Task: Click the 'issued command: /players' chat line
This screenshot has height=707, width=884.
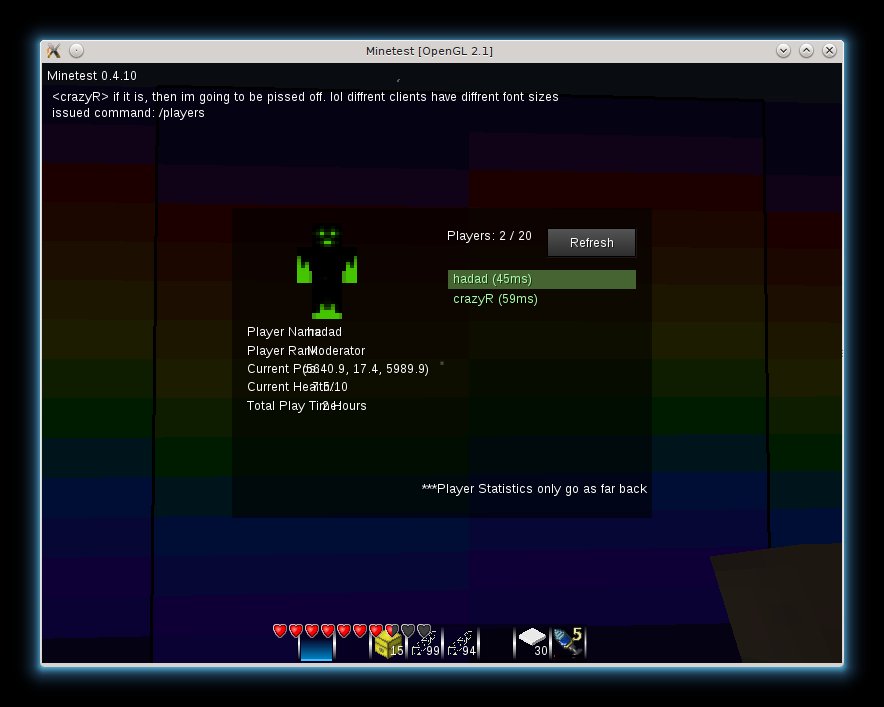Action: [129, 113]
